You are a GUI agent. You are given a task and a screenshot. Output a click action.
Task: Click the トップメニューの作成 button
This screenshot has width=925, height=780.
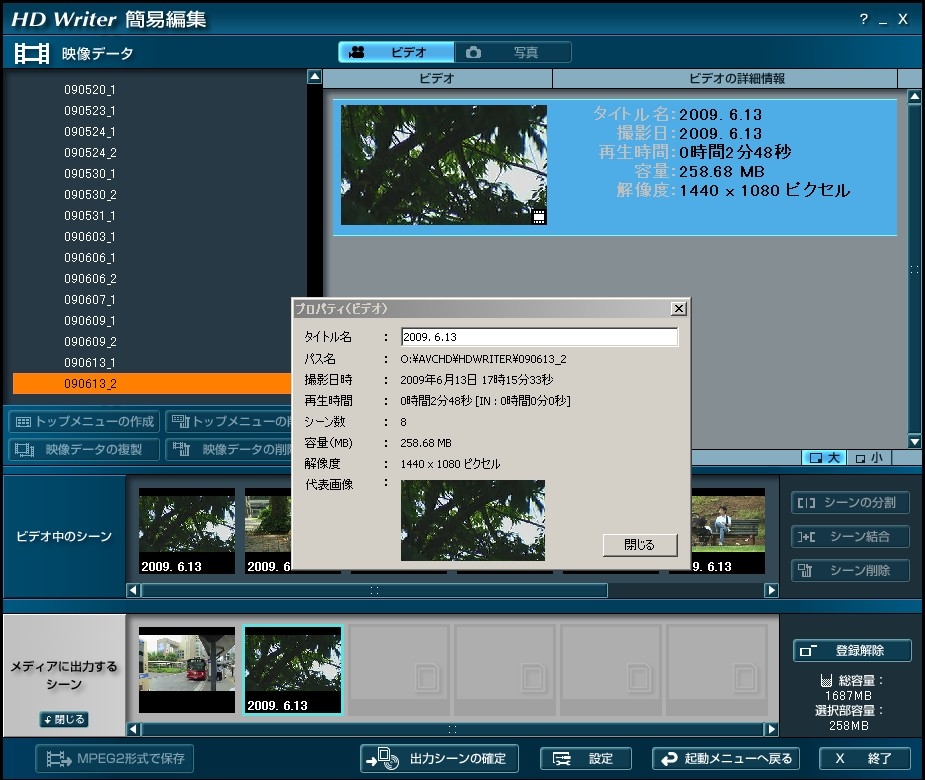tap(85, 421)
